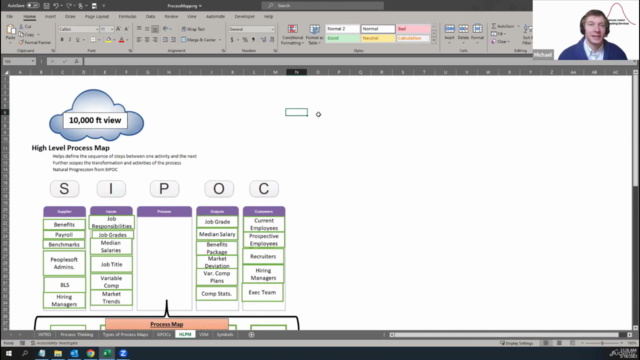The width and height of the screenshot is (640, 360).
Task: Copy the selected cells
Action: click(27, 34)
